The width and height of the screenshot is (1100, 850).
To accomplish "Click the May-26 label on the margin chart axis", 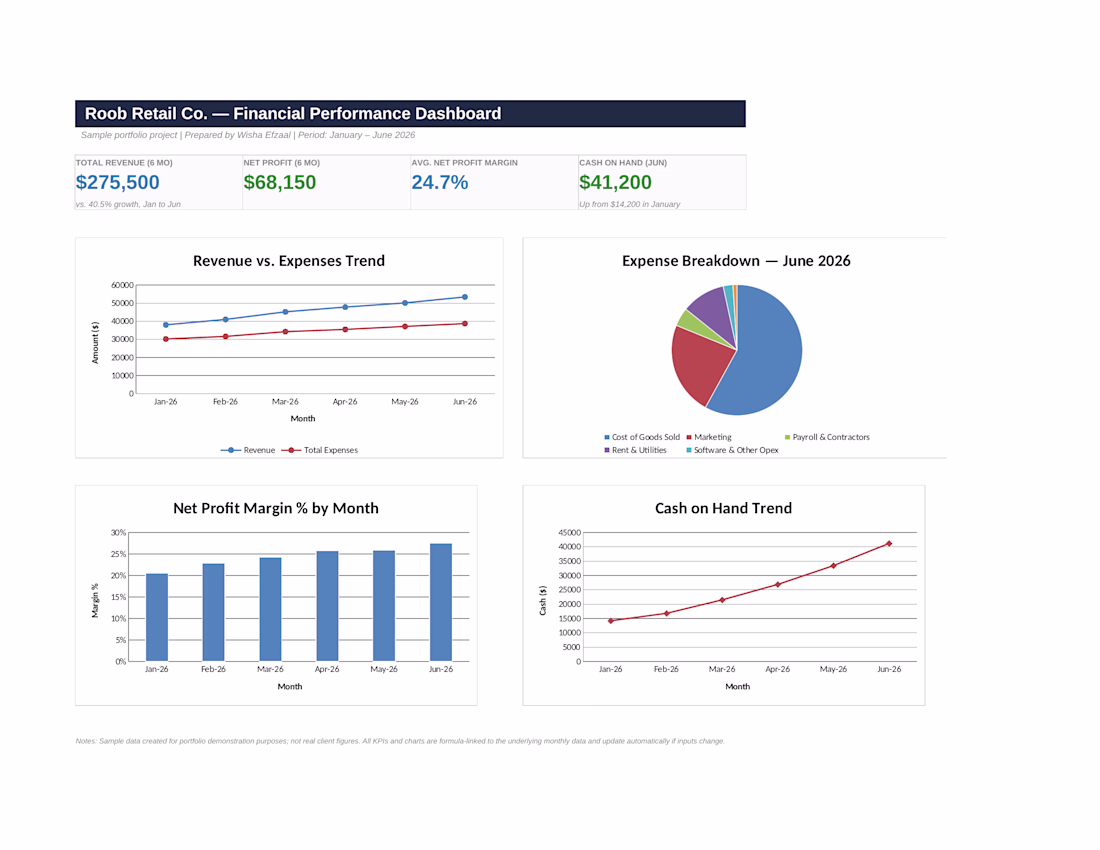I will (384, 669).
